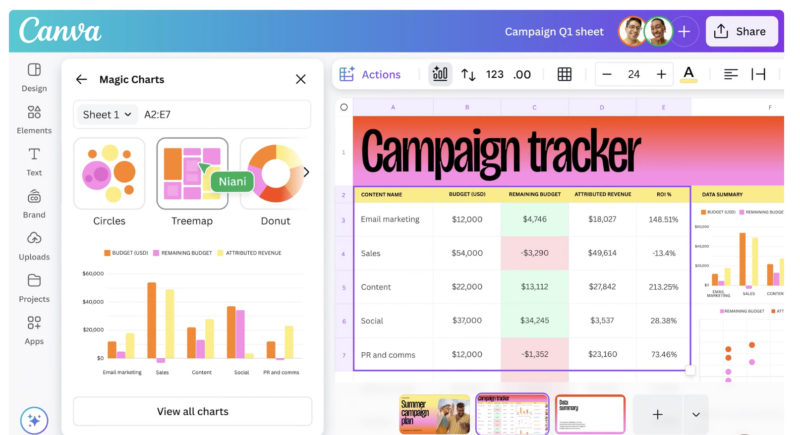Select column D header
Viewport: 800px width, 435px height.
pyautogui.click(x=602, y=107)
